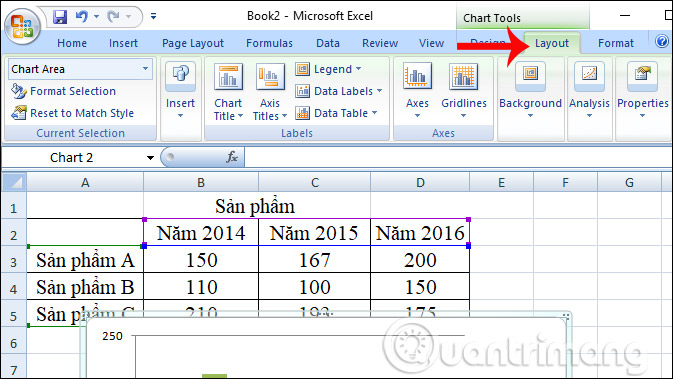Click the Data Table icon
Screen dimensions: 673x379
[302, 113]
